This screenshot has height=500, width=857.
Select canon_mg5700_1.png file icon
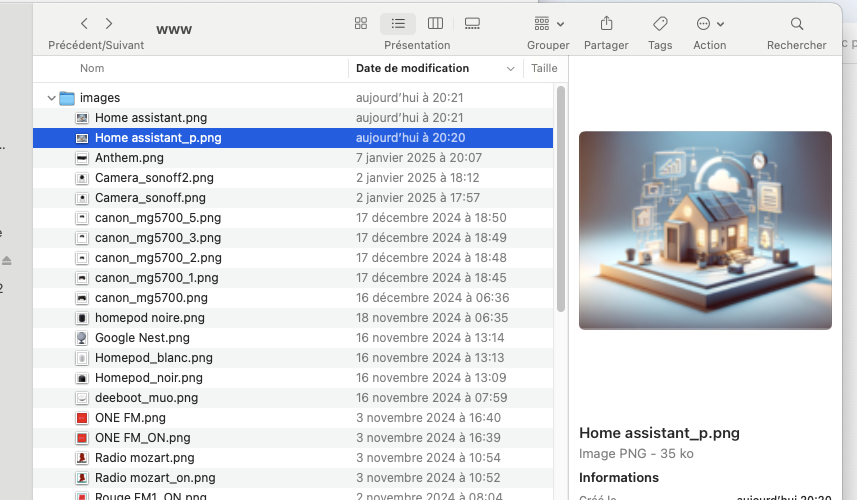[82, 278]
